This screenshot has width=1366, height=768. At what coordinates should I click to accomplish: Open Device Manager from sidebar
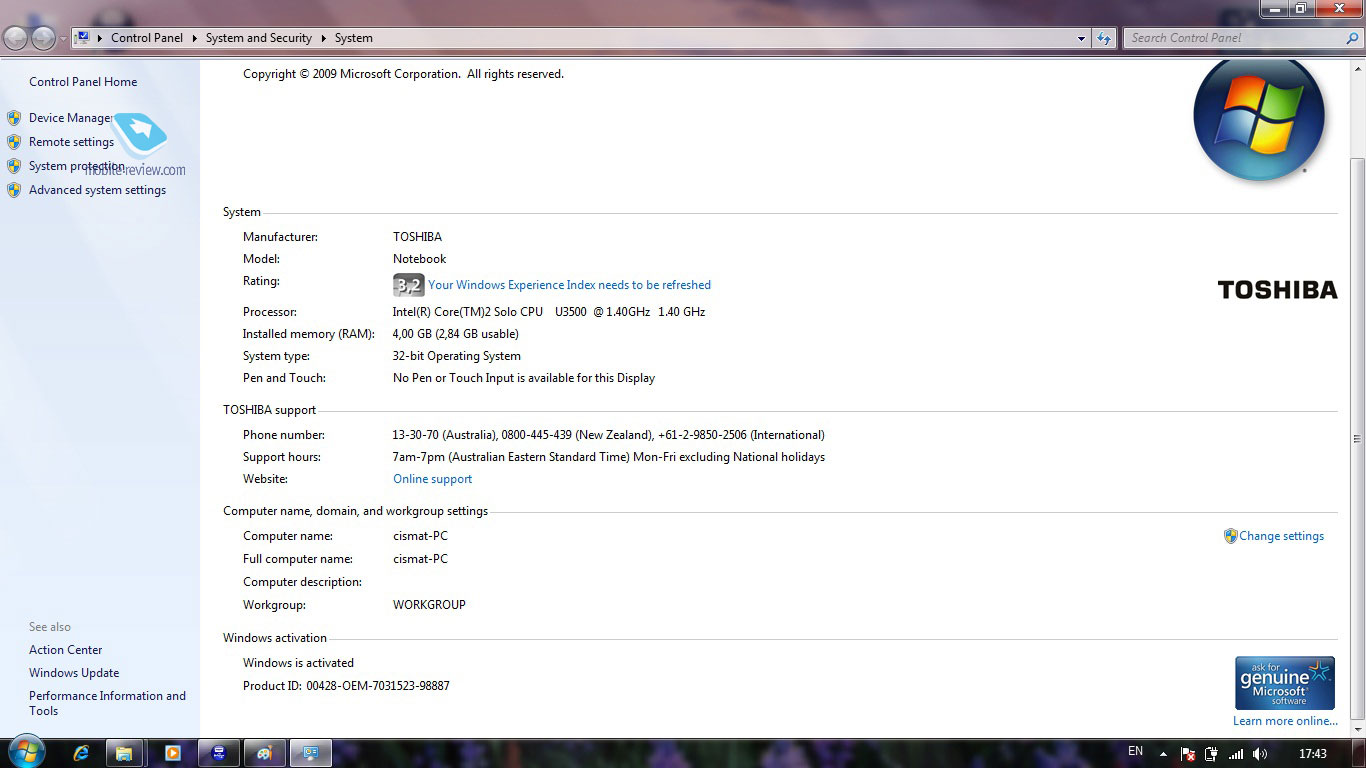coord(72,118)
